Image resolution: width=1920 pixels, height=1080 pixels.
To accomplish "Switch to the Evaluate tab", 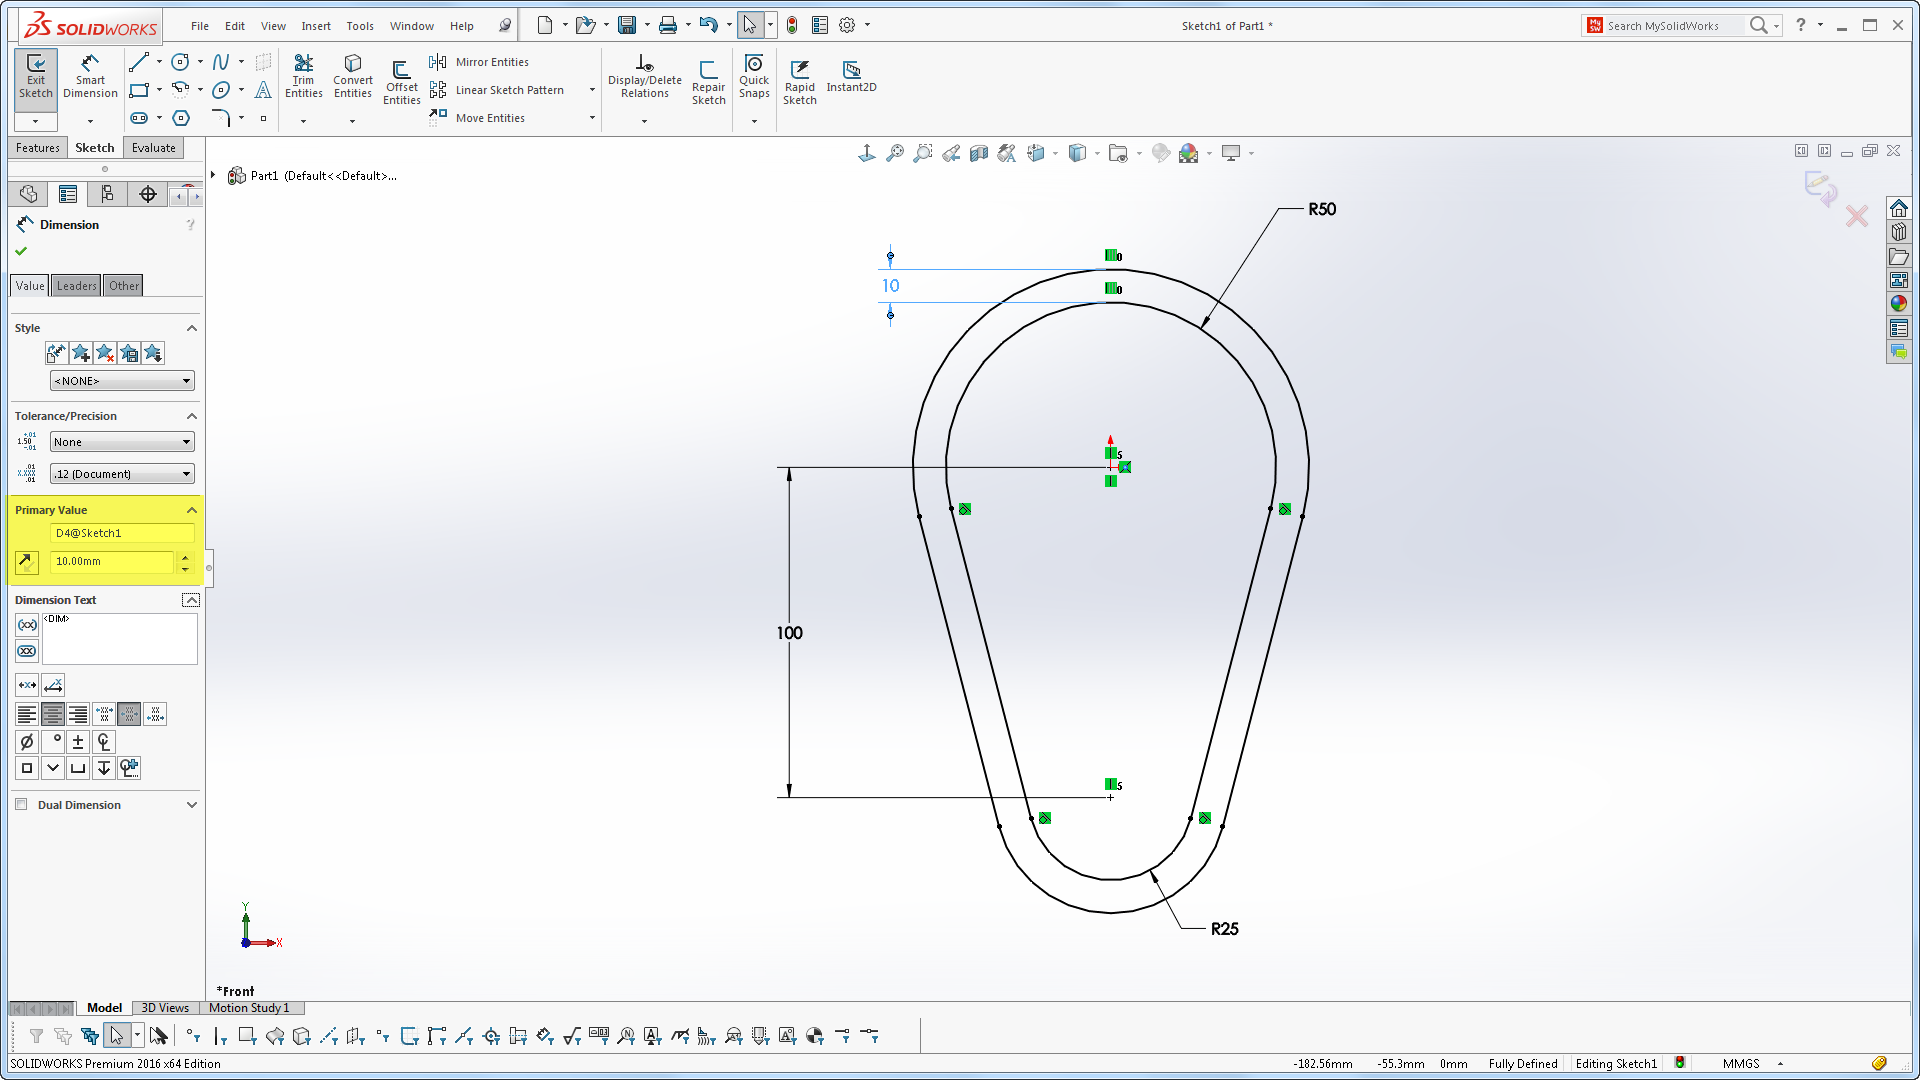I will click(x=153, y=147).
